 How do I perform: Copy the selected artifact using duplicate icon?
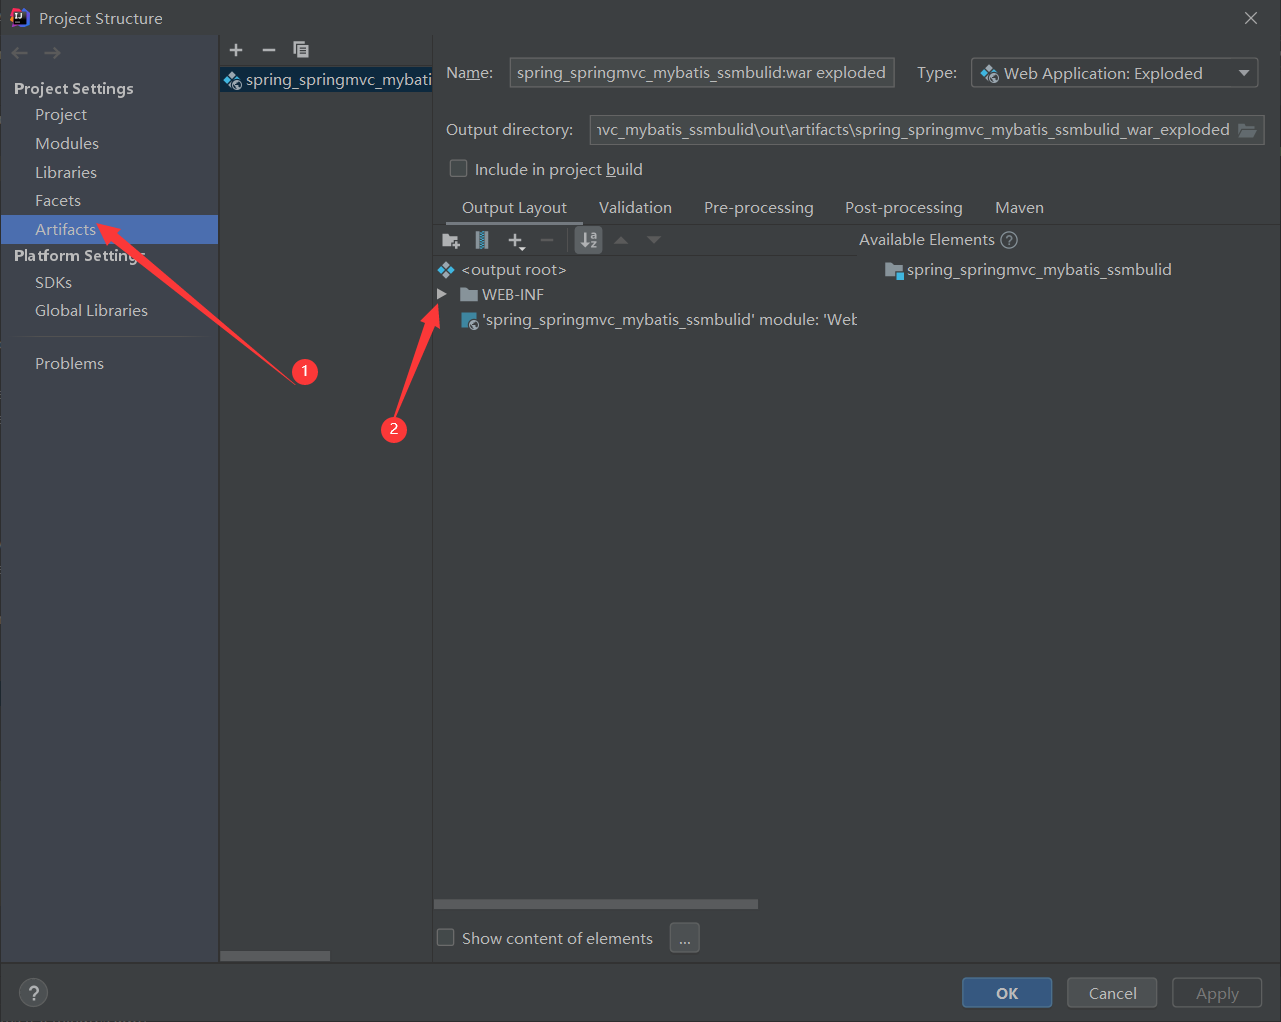[x=301, y=50]
